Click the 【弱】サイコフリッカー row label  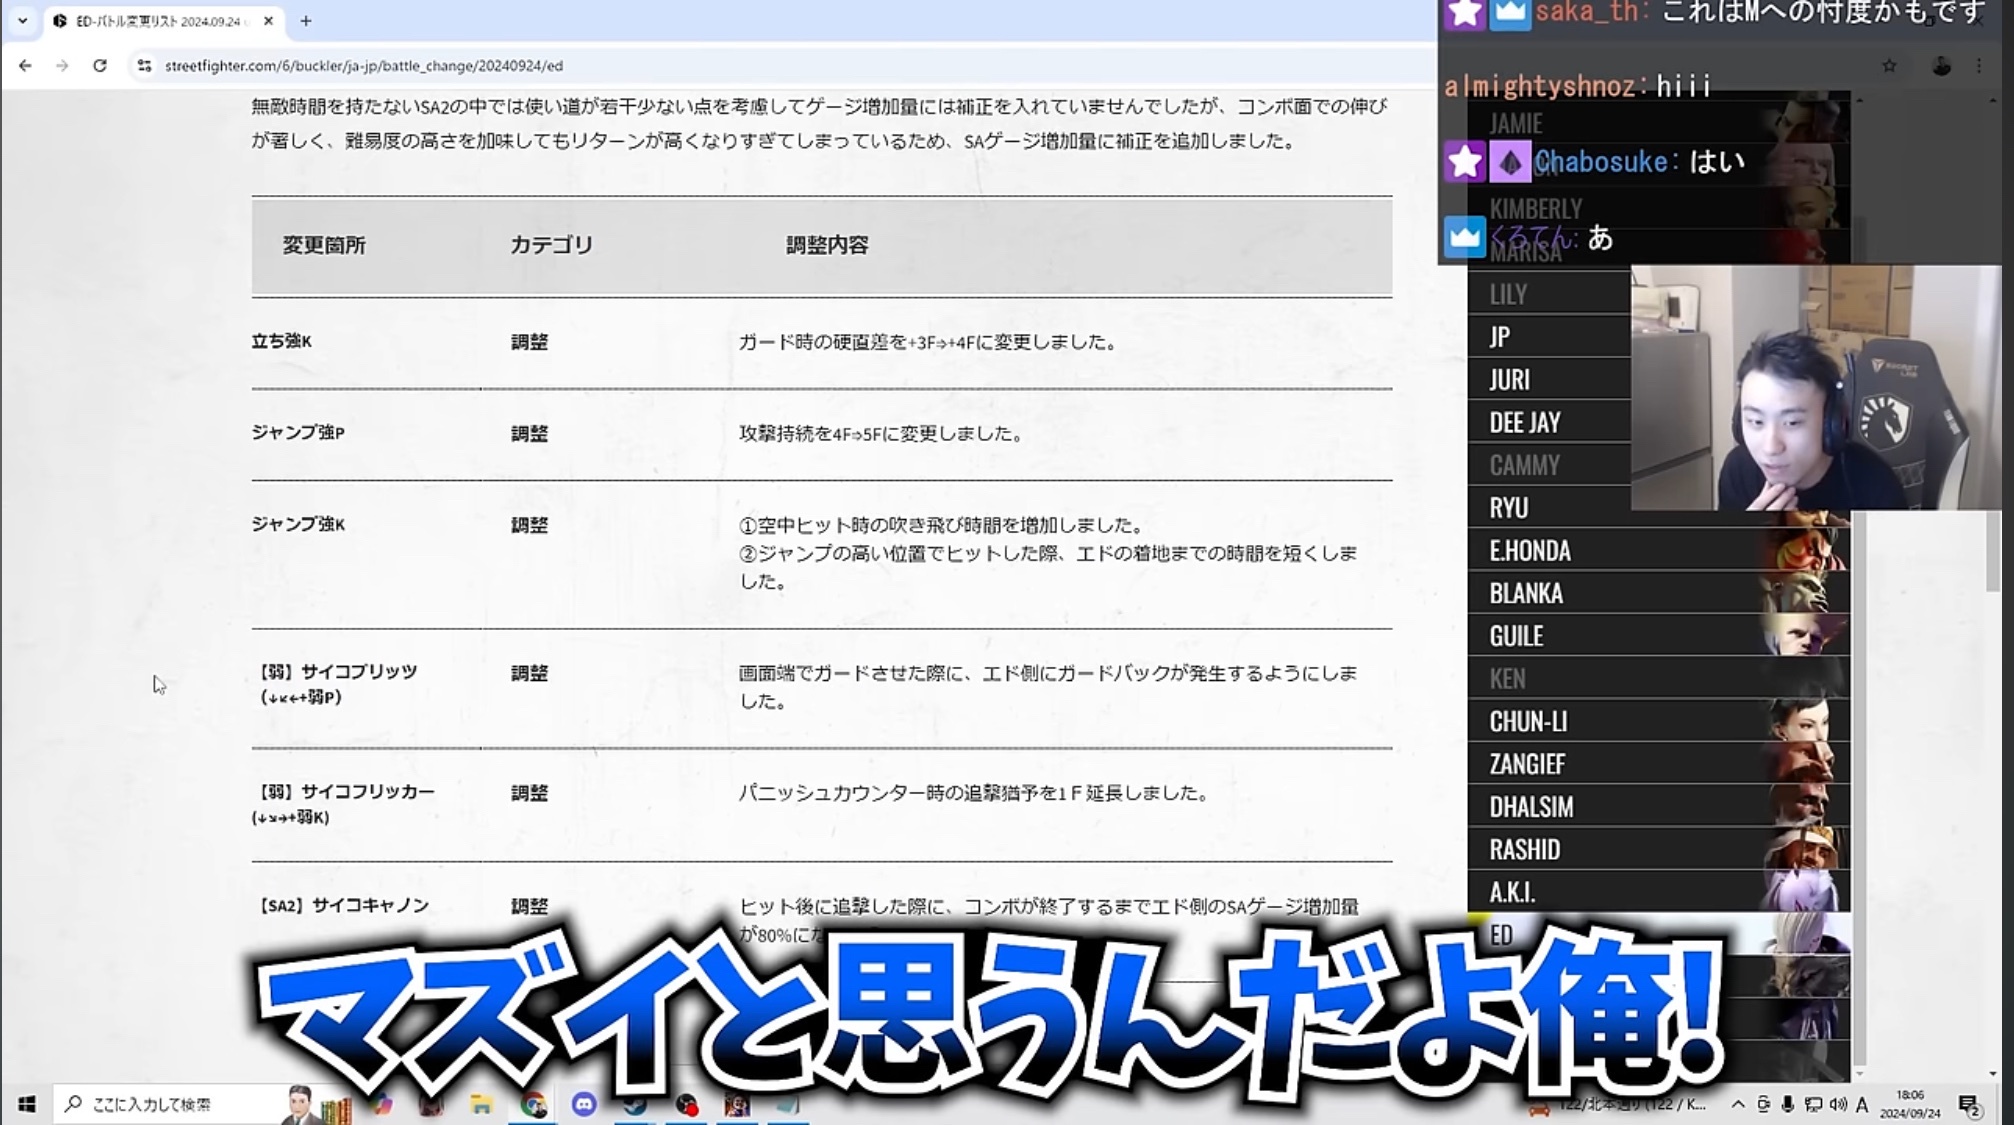(x=343, y=804)
